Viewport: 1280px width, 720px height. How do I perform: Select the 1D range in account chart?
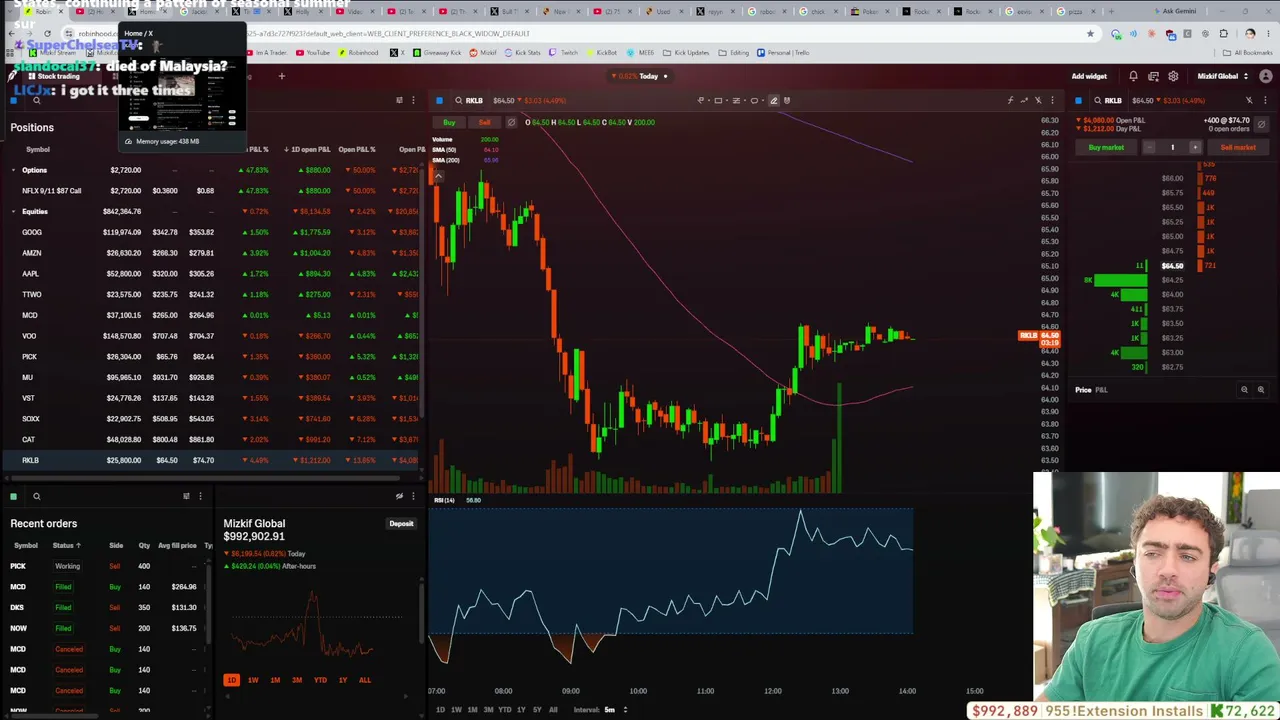tap(231, 680)
